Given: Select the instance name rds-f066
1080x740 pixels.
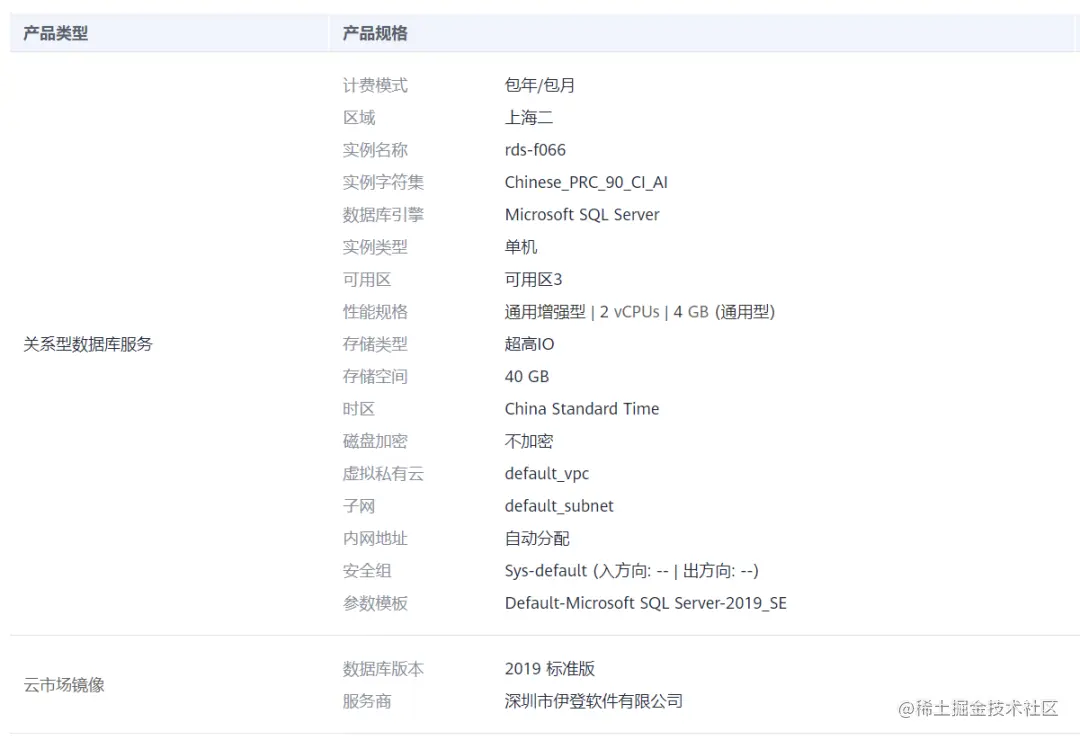Looking at the screenshot, I should point(534,150).
